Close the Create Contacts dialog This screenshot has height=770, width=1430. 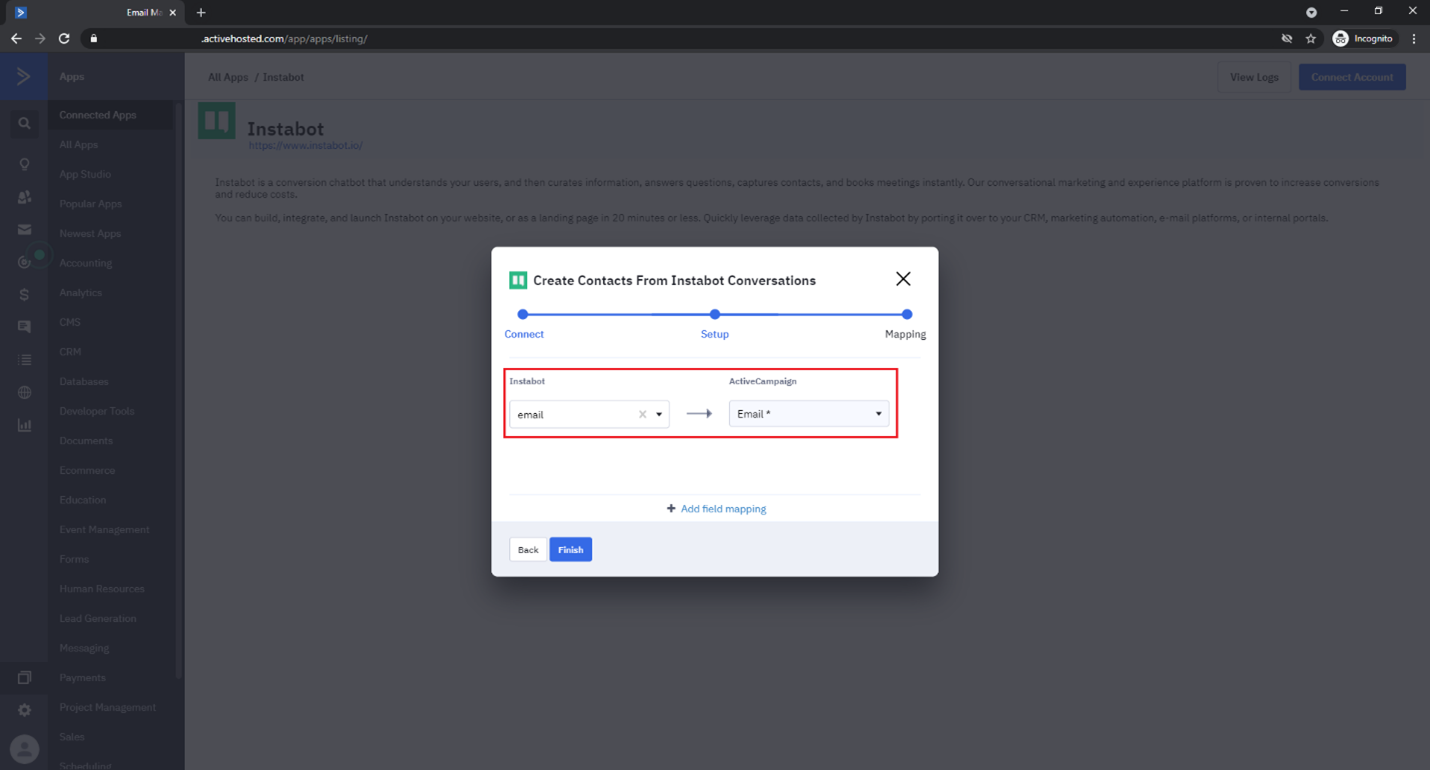[x=903, y=279]
